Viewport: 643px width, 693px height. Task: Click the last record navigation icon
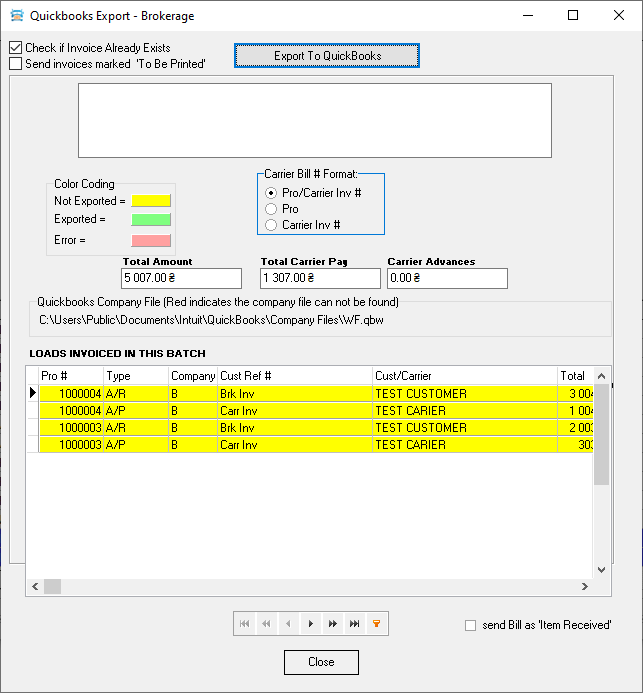[354, 624]
